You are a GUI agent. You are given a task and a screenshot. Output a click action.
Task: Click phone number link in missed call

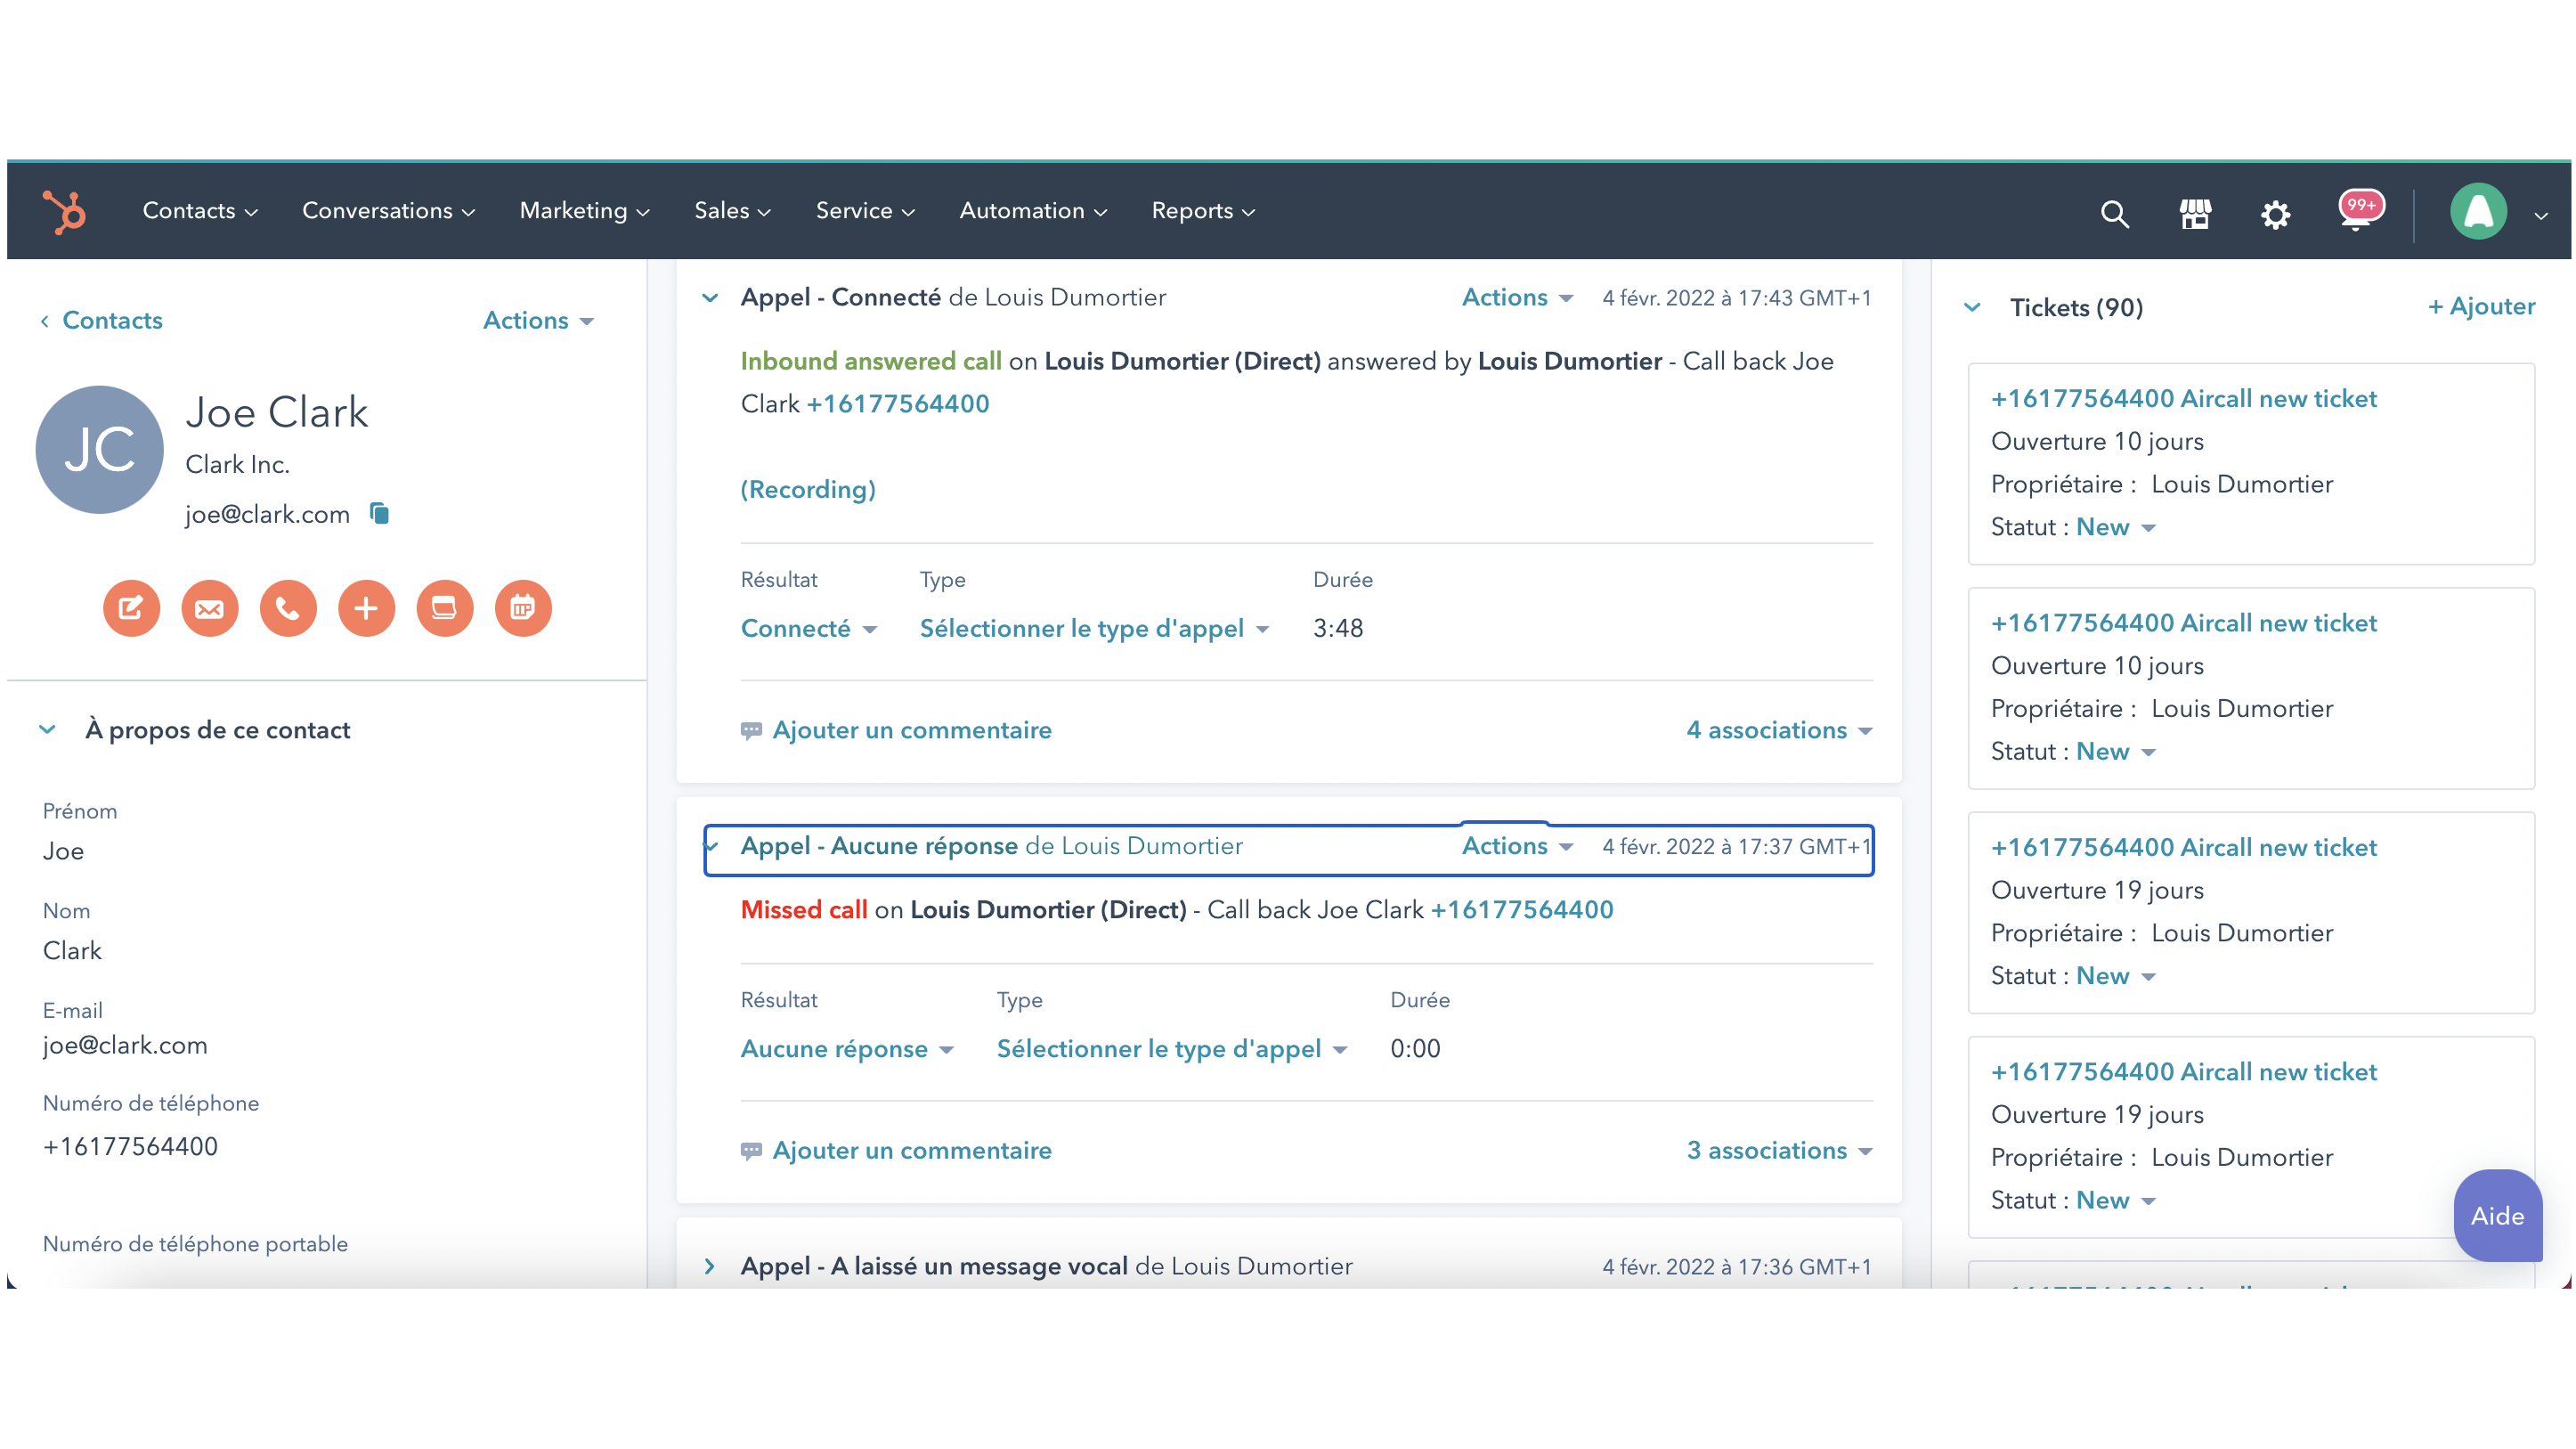1522,910
